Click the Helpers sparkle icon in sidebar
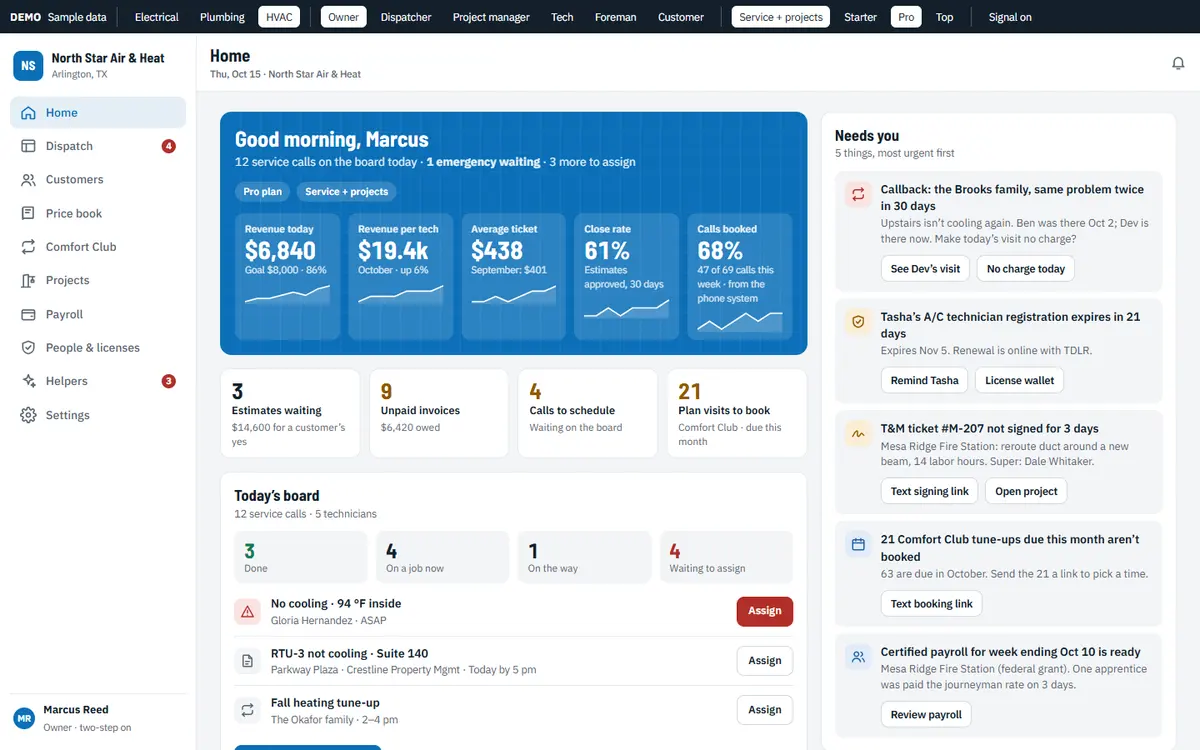The height and width of the screenshot is (750, 1200). pos(28,381)
